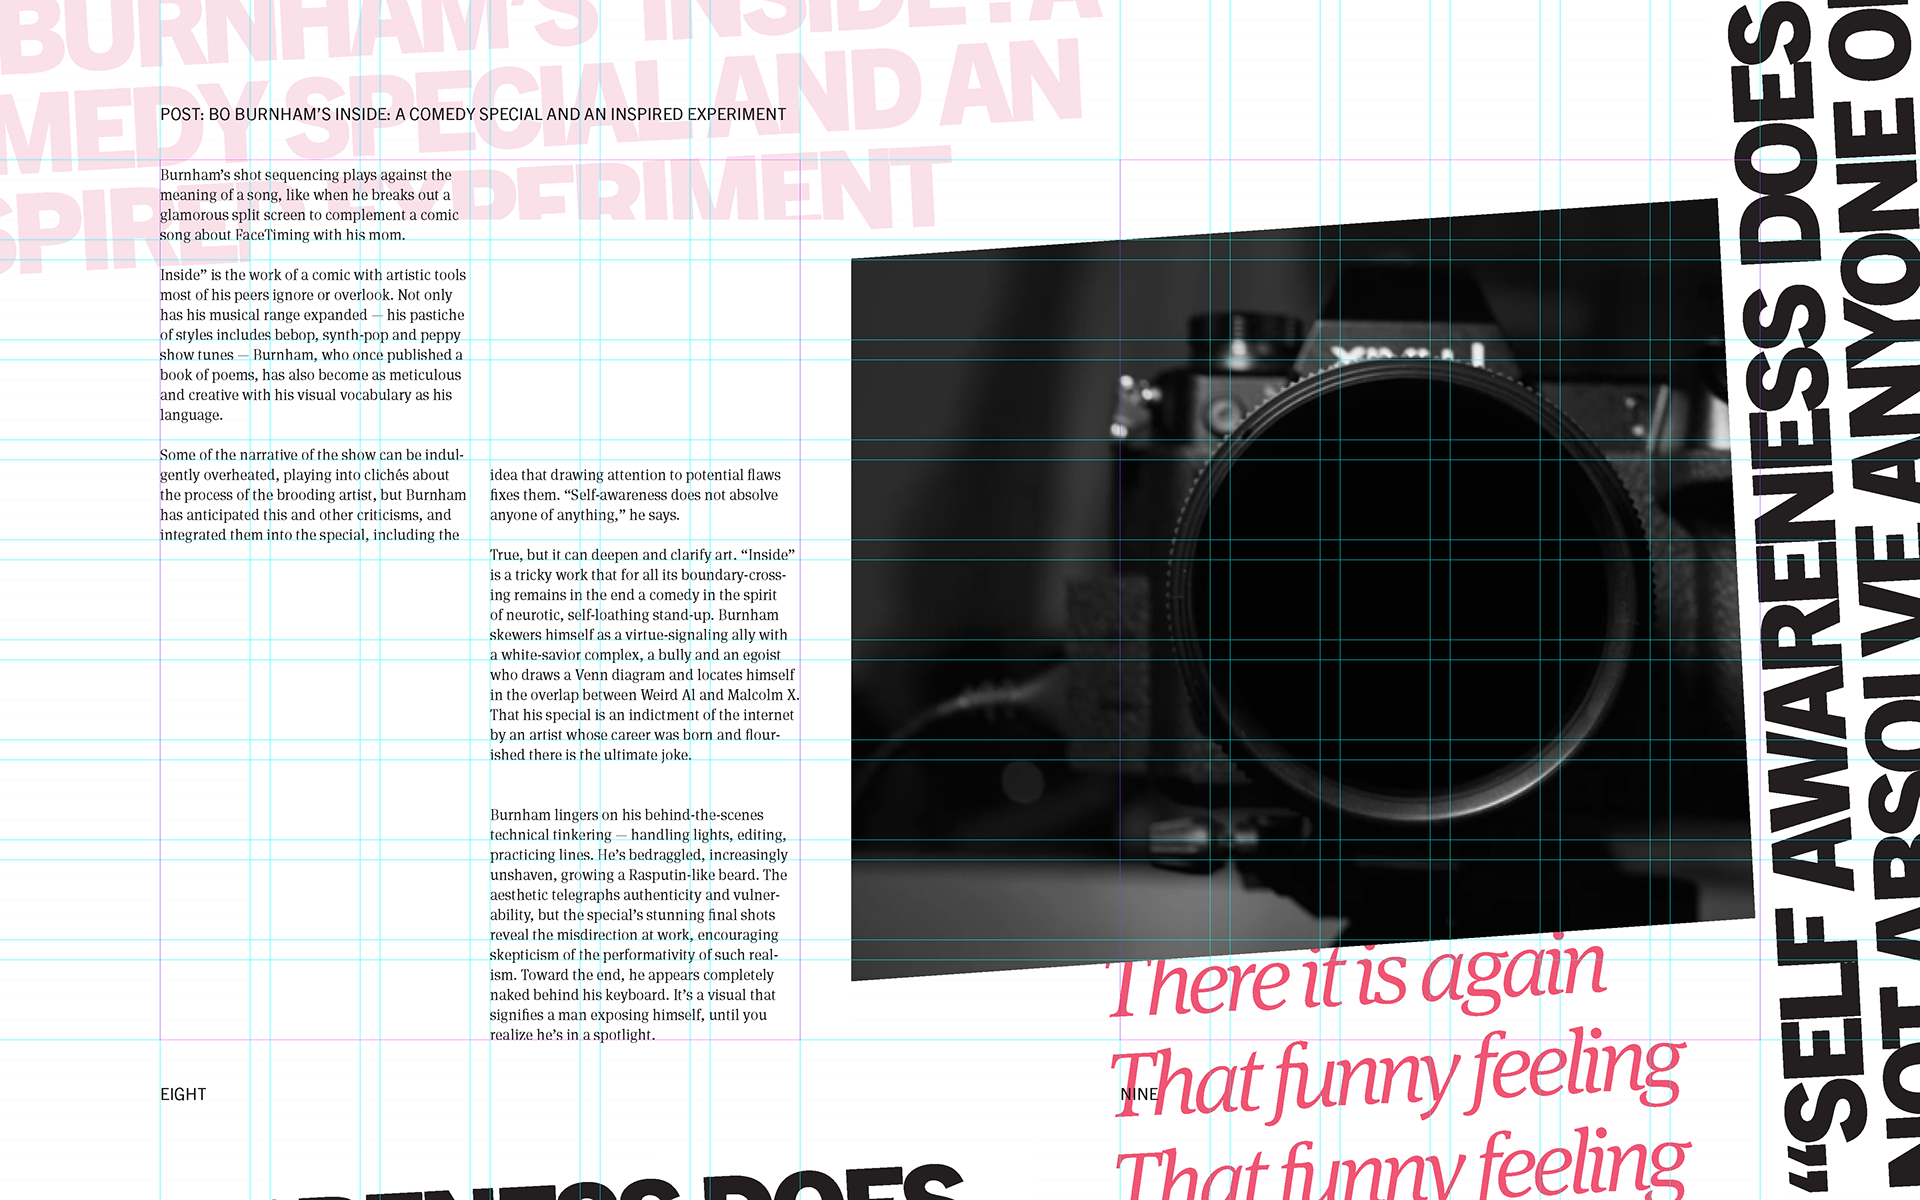1920x1200 pixels.
Task: Select the "Some of the narrative" text block
Action: (312, 495)
